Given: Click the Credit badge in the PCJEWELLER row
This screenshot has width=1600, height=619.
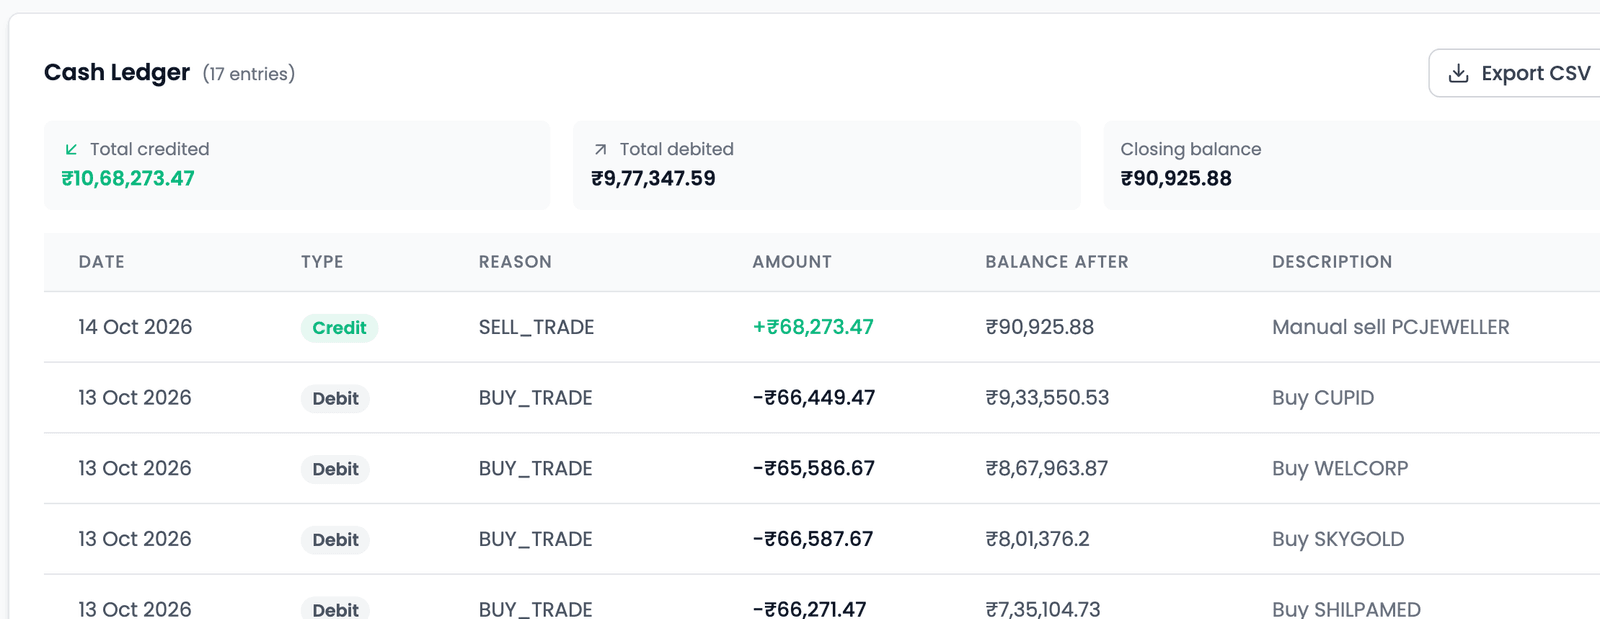Looking at the screenshot, I should pos(339,328).
